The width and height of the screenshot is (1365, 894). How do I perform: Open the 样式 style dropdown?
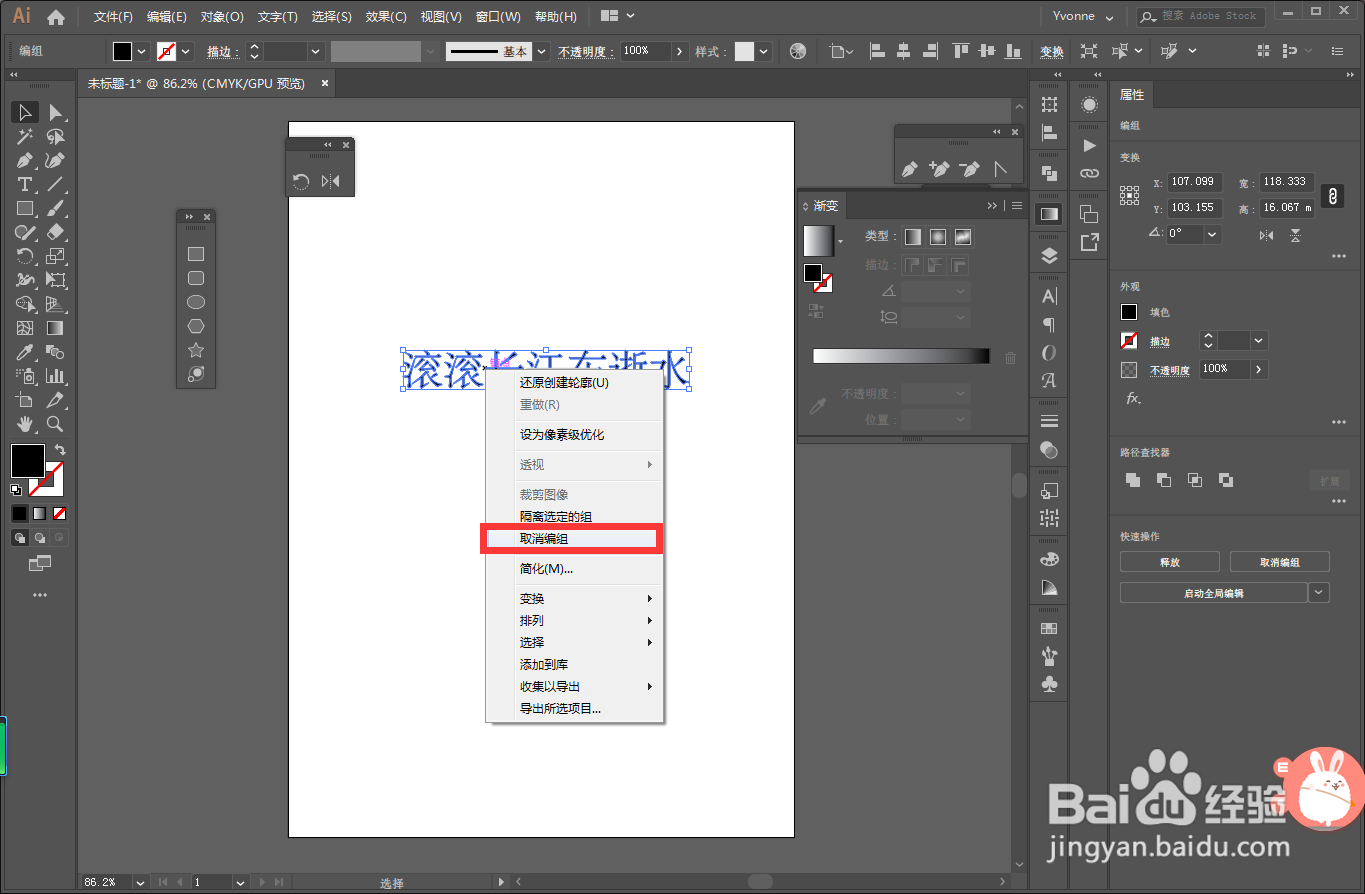762,51
